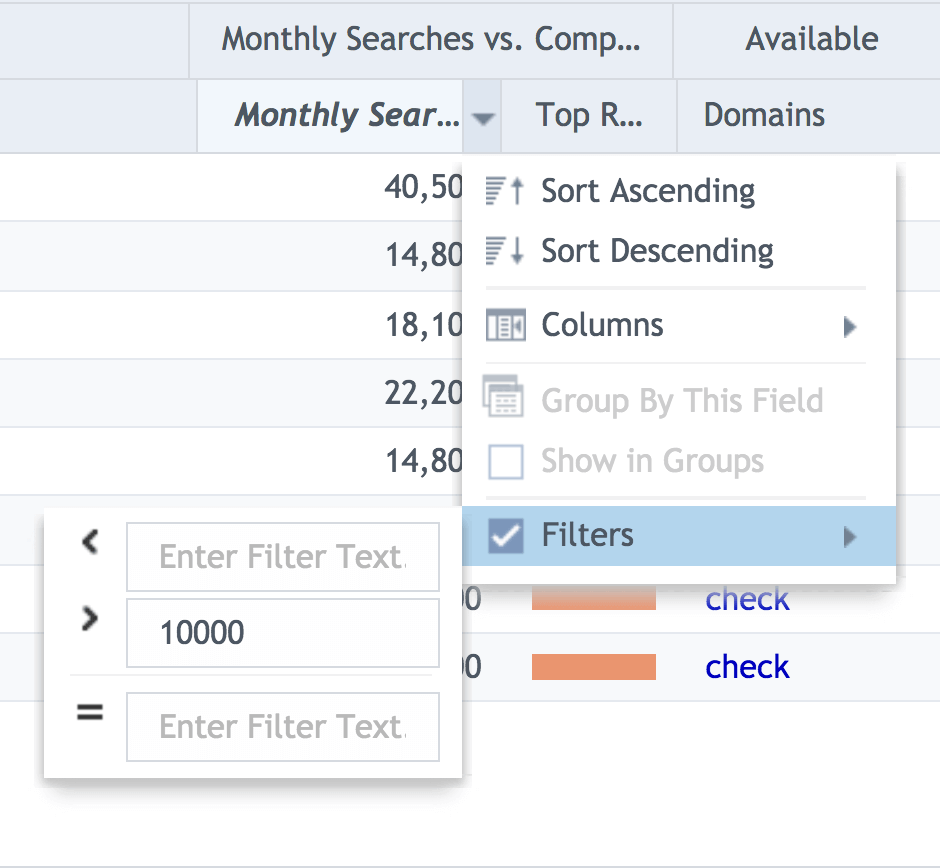
Task: Open the Monthly Searches column dropdown arrow
Action: click(483, 117)
